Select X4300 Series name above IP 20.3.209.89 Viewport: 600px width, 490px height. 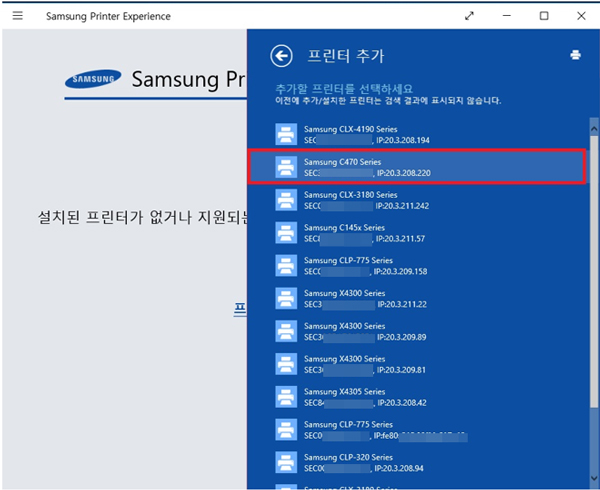click(x=344, y=326)
